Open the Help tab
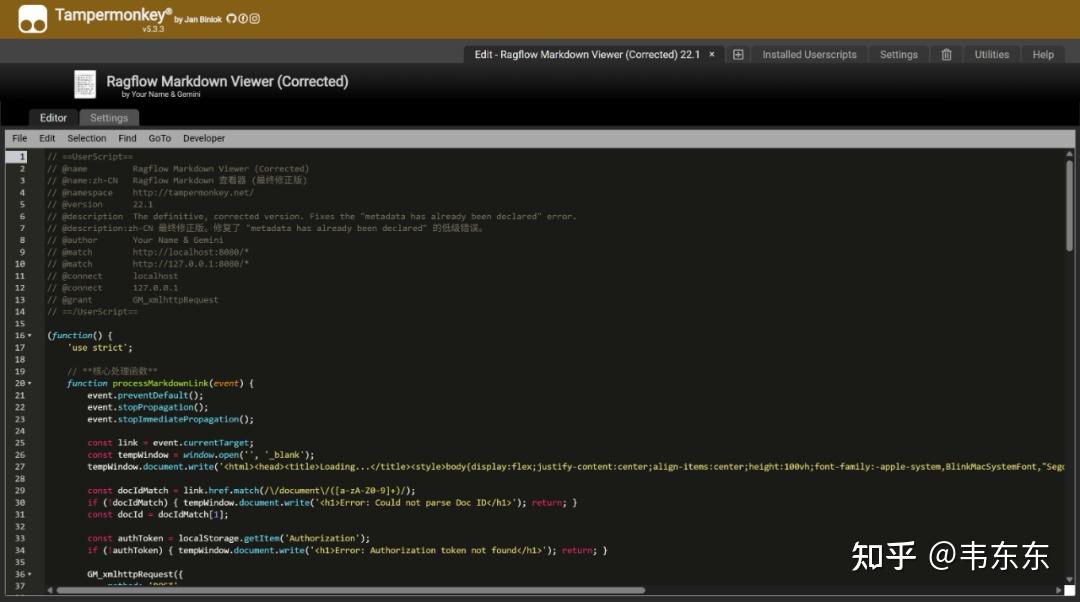The height and width of the screenshot is (602, 1080). [x=1043, y=54]
